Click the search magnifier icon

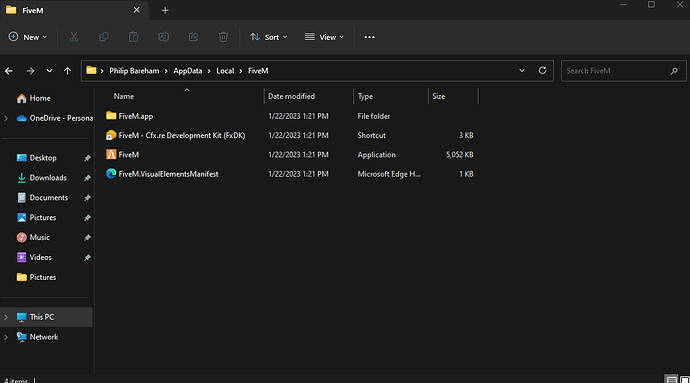pos(674,71)
